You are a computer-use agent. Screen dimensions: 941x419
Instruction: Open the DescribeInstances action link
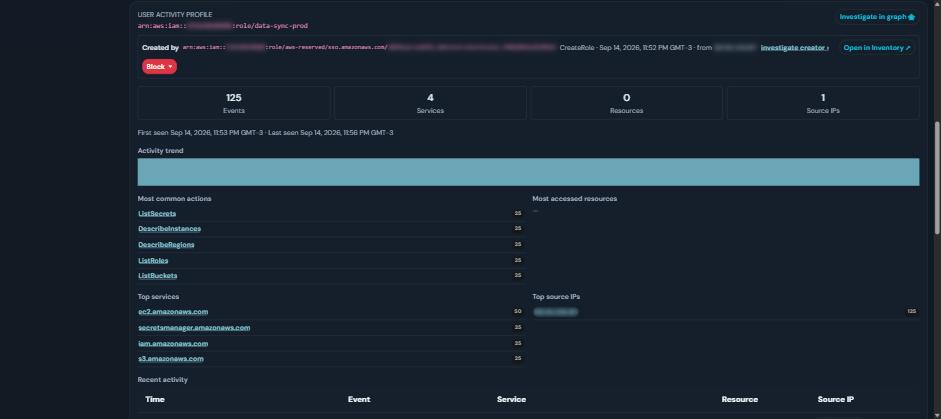point(169,229)
